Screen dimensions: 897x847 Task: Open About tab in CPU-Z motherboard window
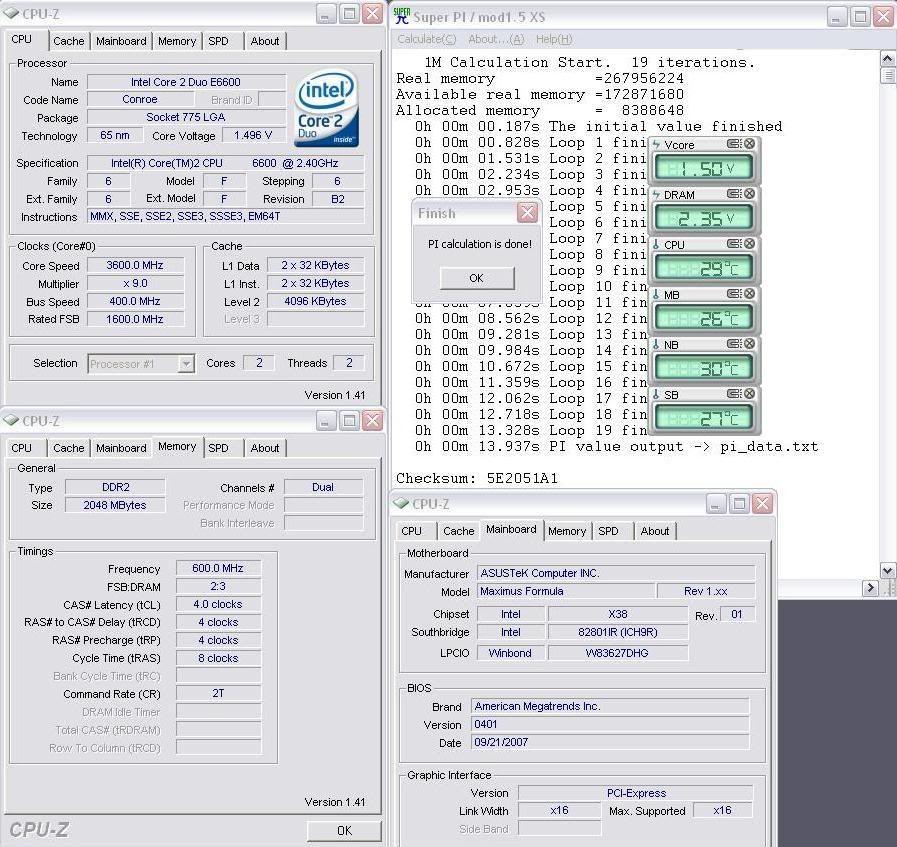click(x=655, y=531)
